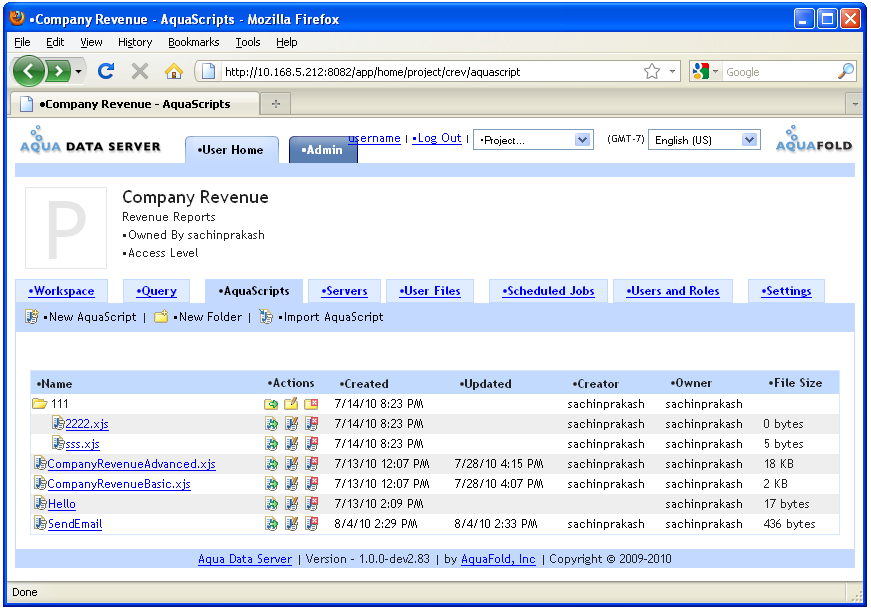Viewport: 871px width, 610px height.
Task: Open the Project dropdown
Action: pos(533,140)
